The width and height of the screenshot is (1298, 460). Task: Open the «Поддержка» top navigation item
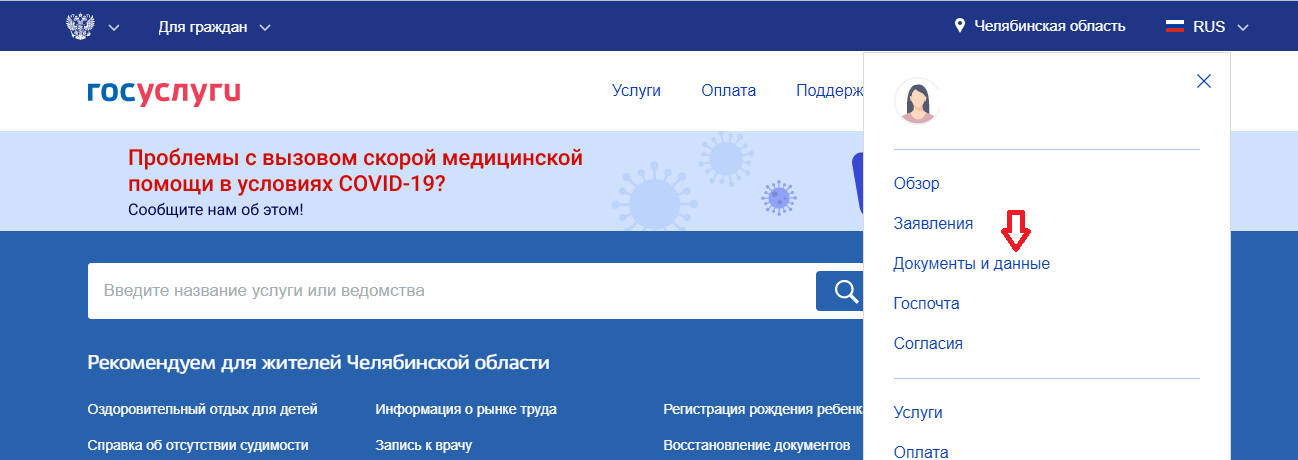pos(830,90)
